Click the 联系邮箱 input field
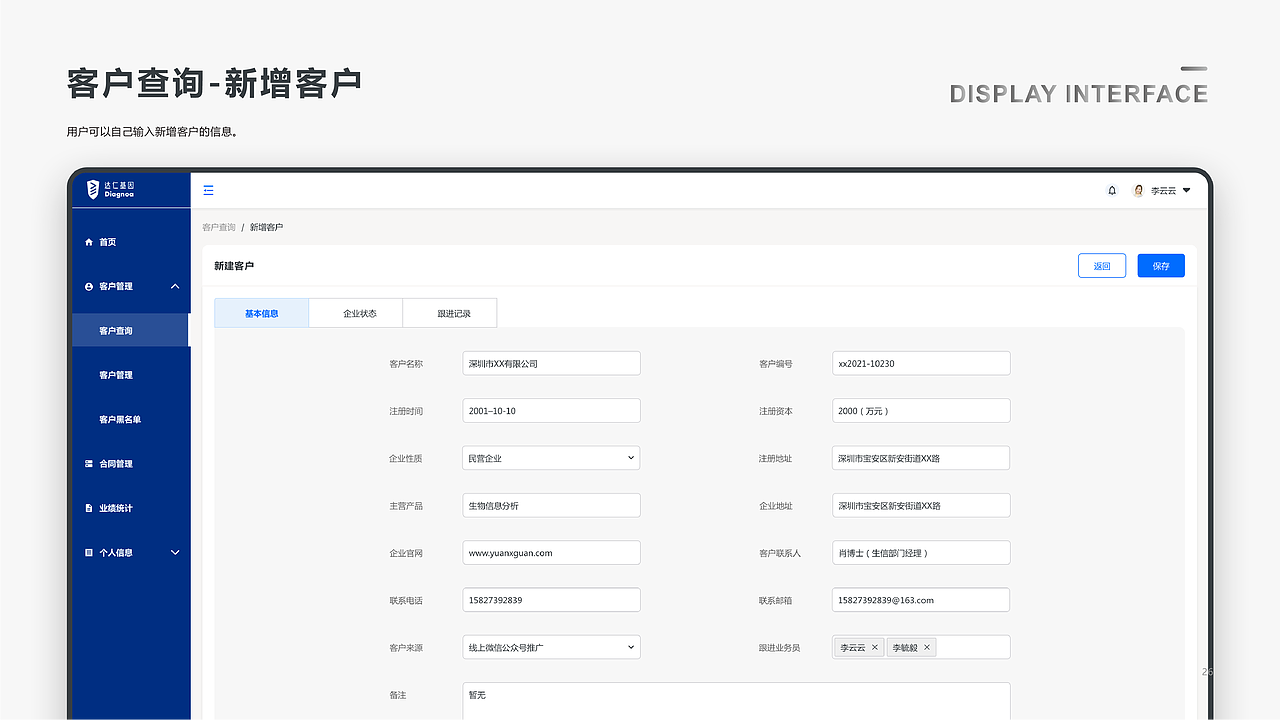 [921, 600]
